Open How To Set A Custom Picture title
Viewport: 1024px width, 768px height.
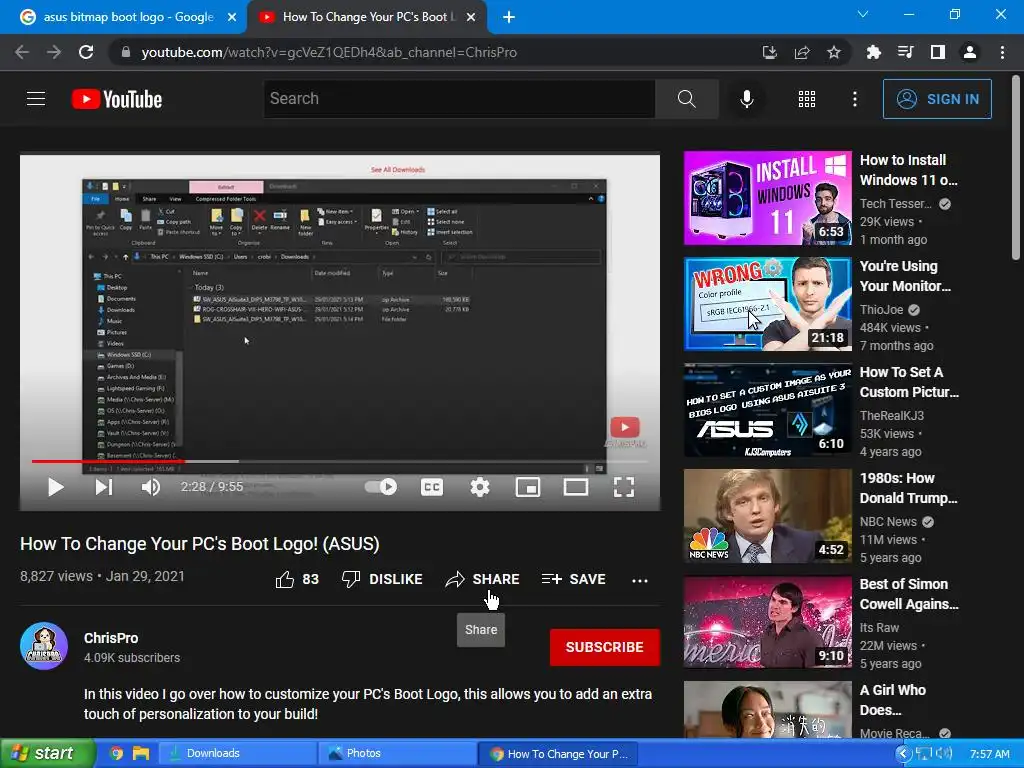[x=909, y=382]
